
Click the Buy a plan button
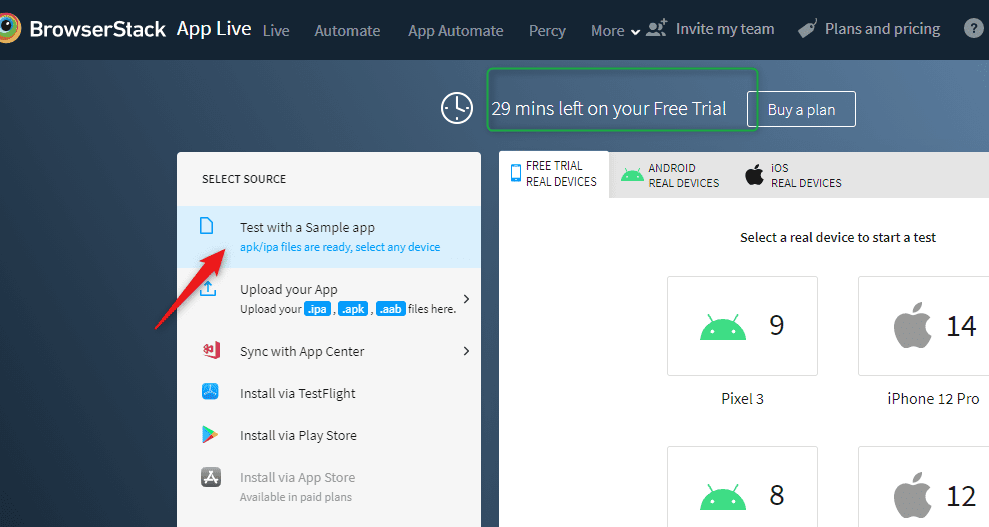tap(801, 110)
